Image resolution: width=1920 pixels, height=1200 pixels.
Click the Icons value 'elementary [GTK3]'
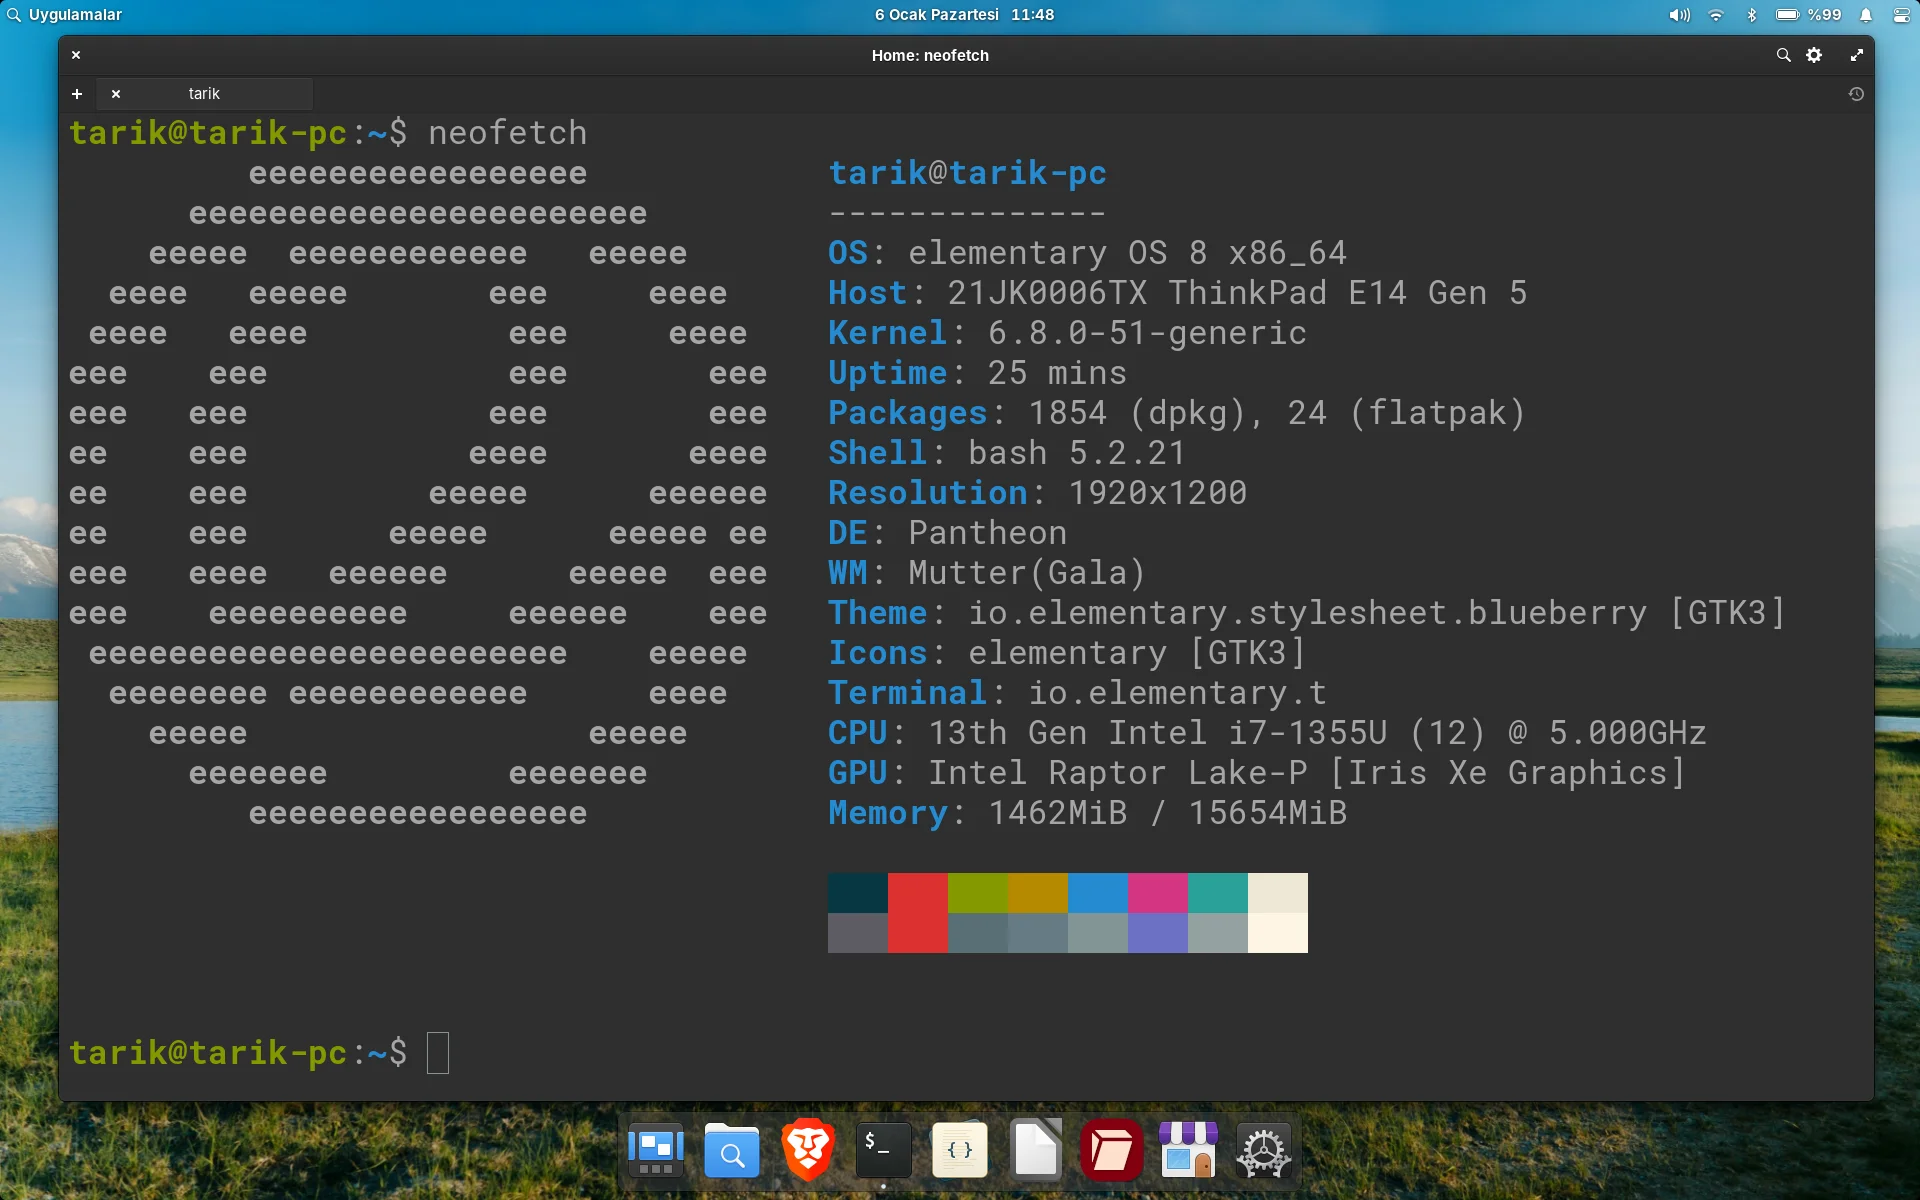coord(1138,653)
